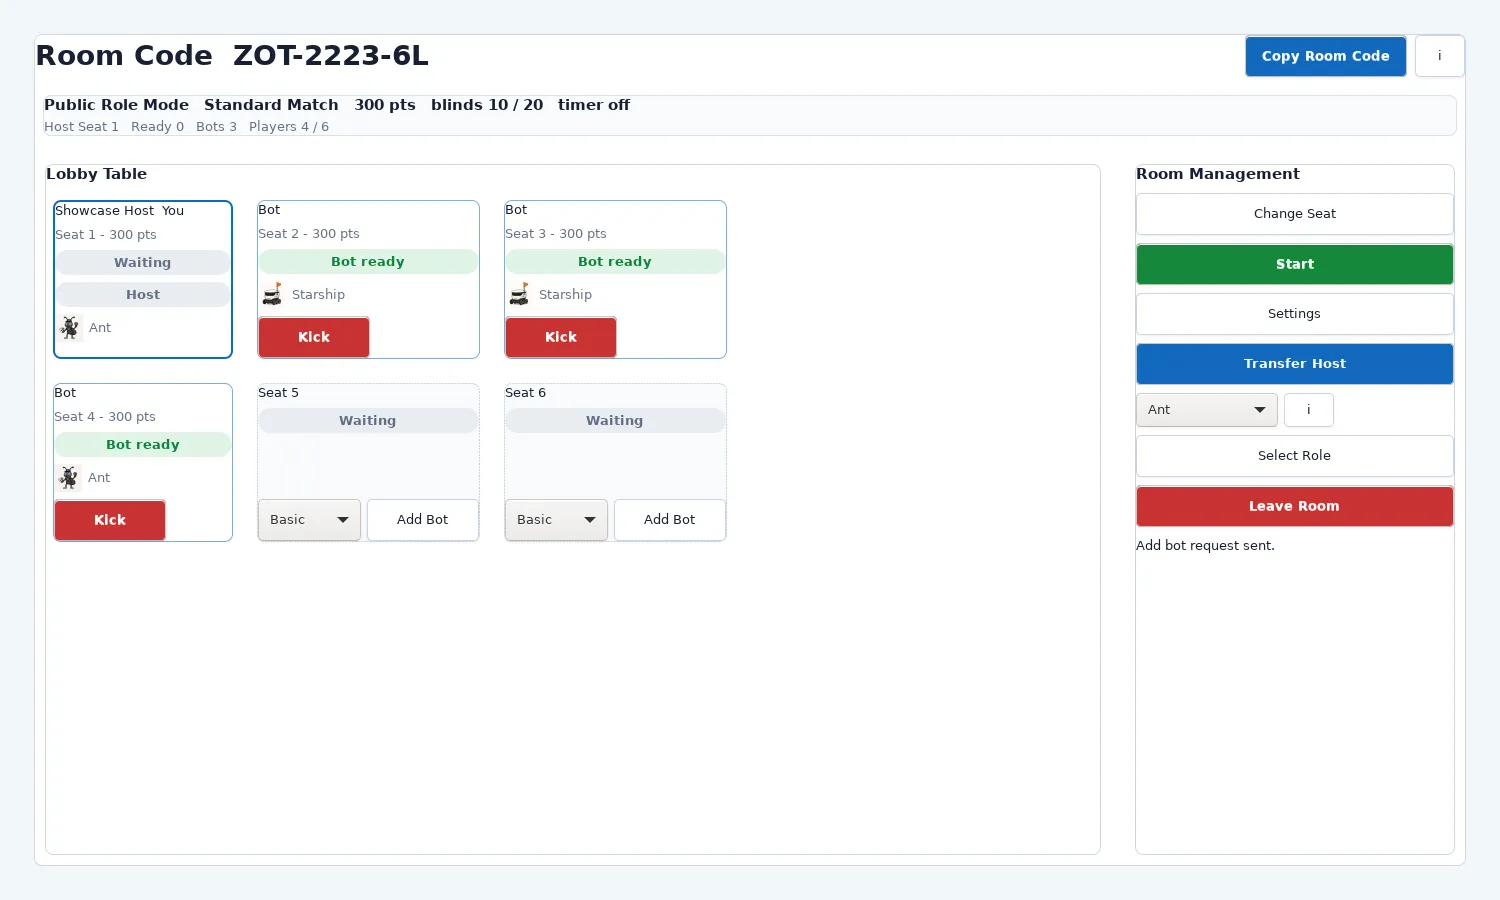Kick the bot in Seat 3

(x=561, y=337)
